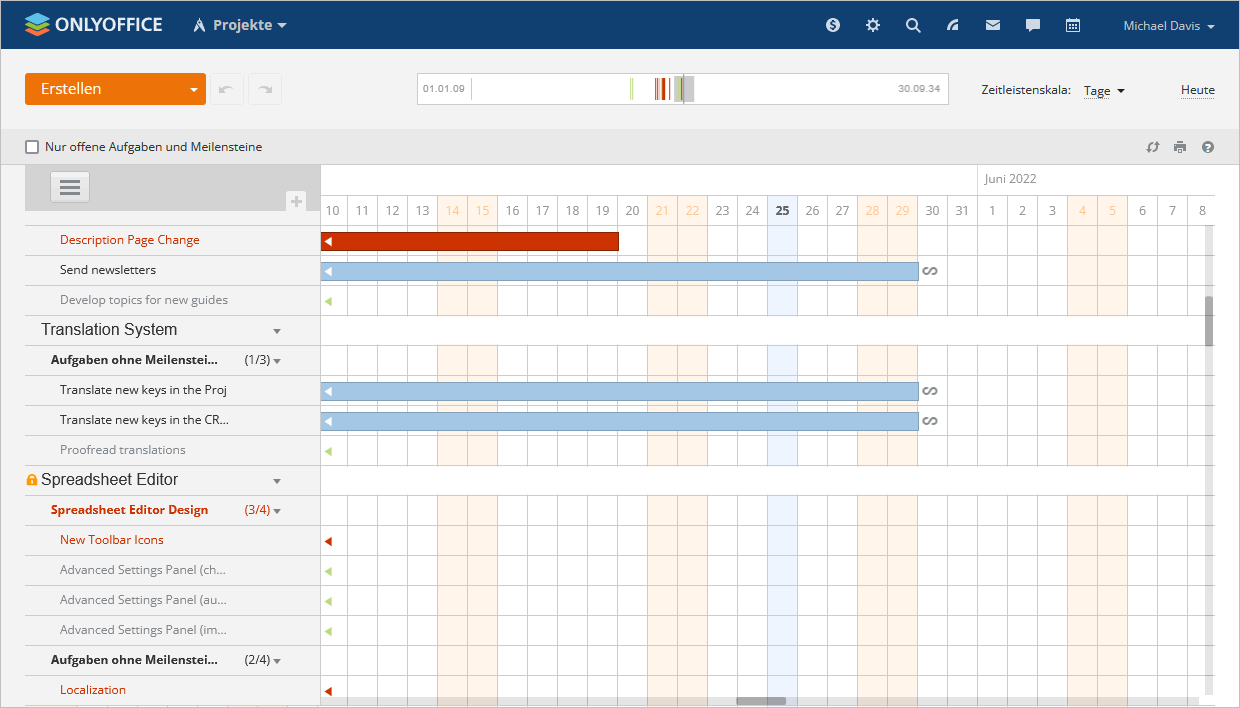Collapse Spreadsheet Editor Design (3/4) milestone

pos(277,511)
